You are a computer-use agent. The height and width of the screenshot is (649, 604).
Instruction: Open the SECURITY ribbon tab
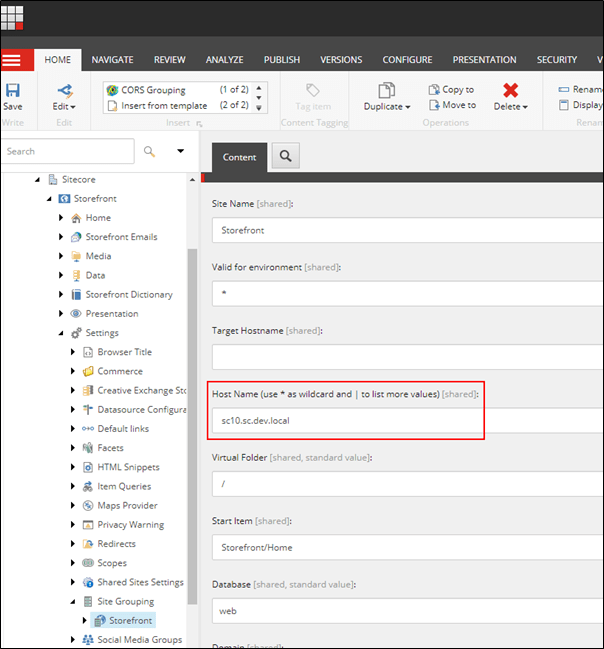coord(557,60)
